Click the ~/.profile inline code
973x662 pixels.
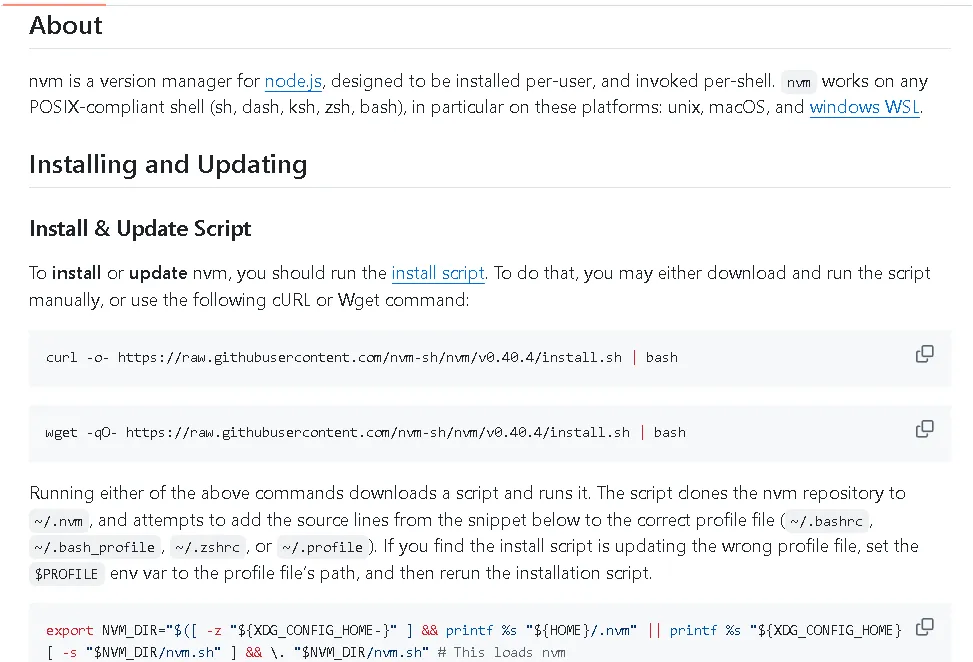coord(322,547)
